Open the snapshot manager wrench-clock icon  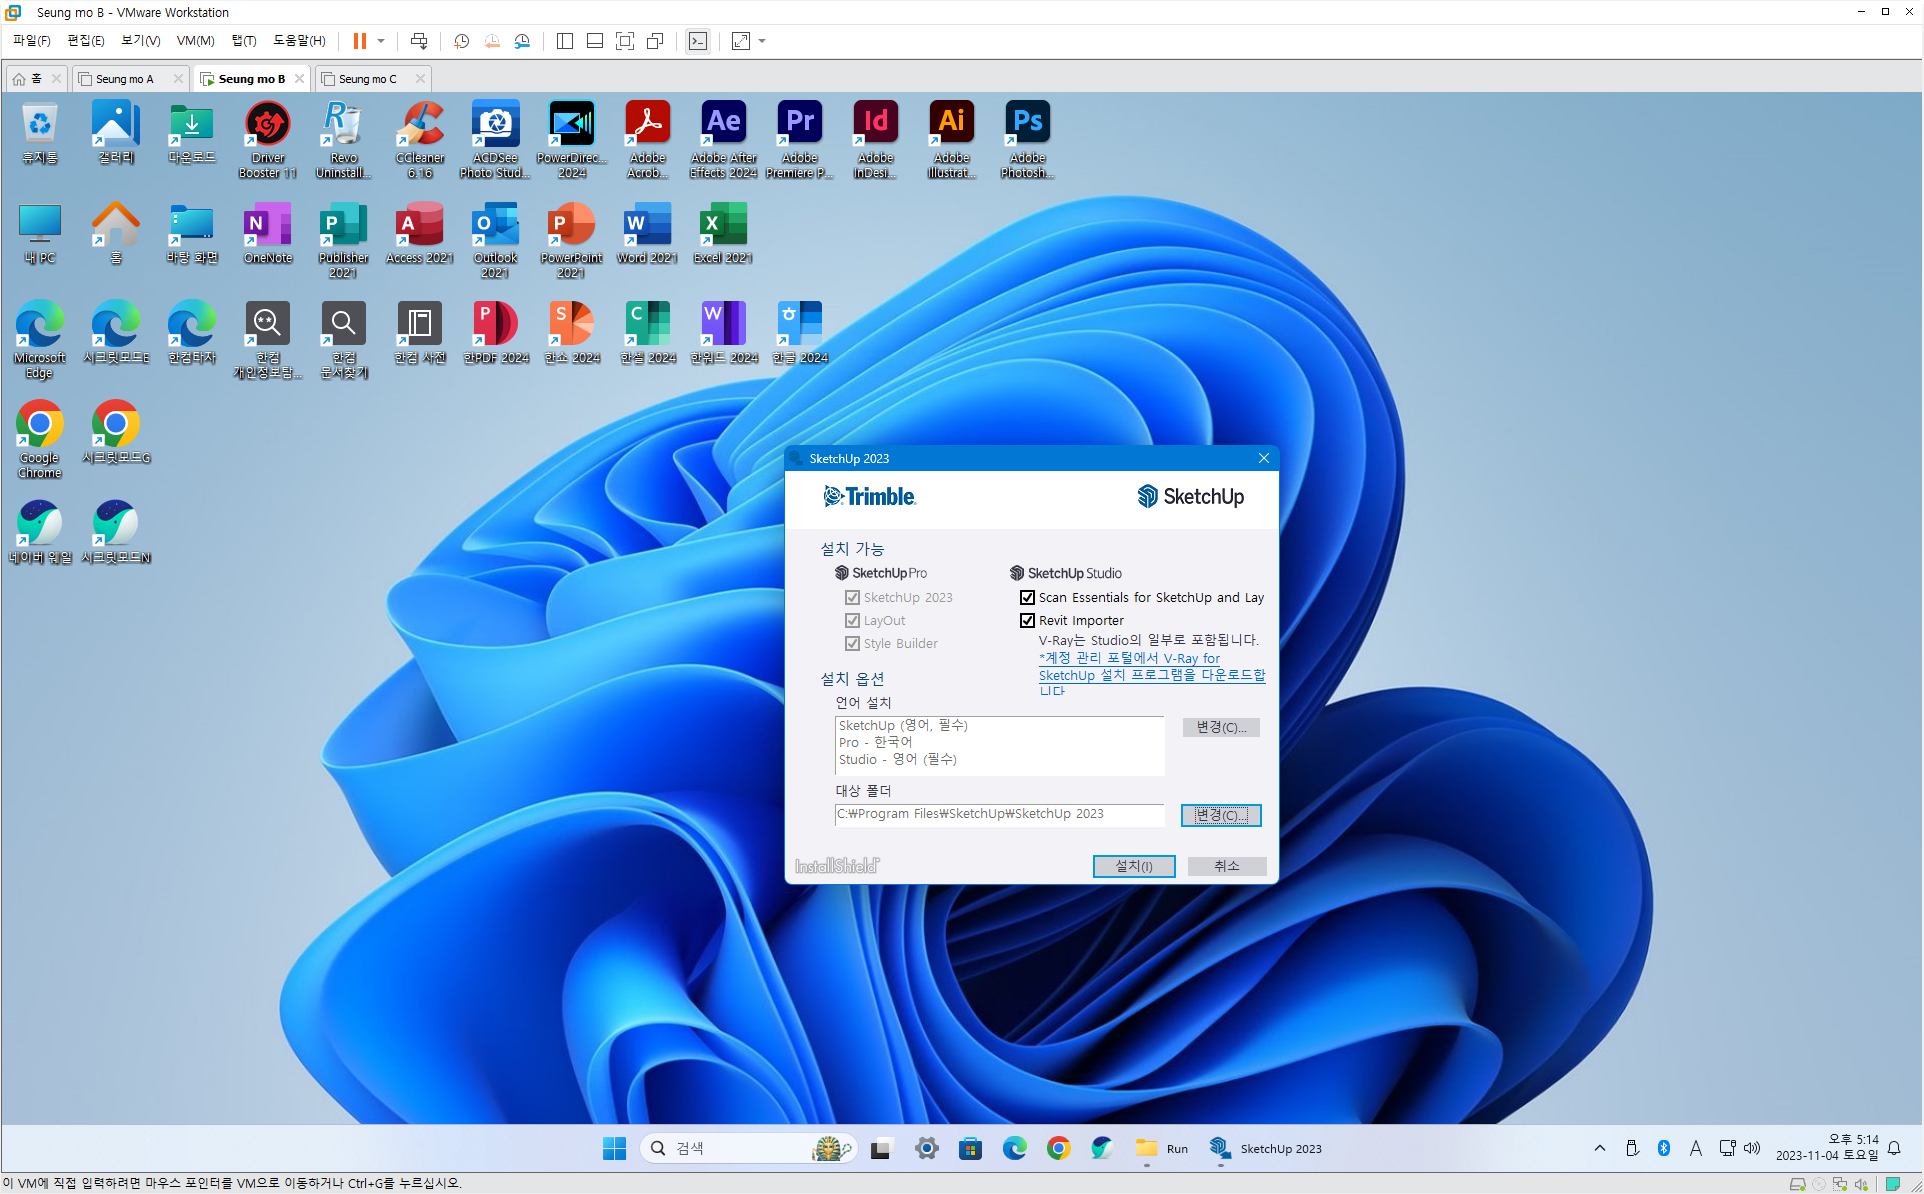pyautogui.click(x=522, y=41)
